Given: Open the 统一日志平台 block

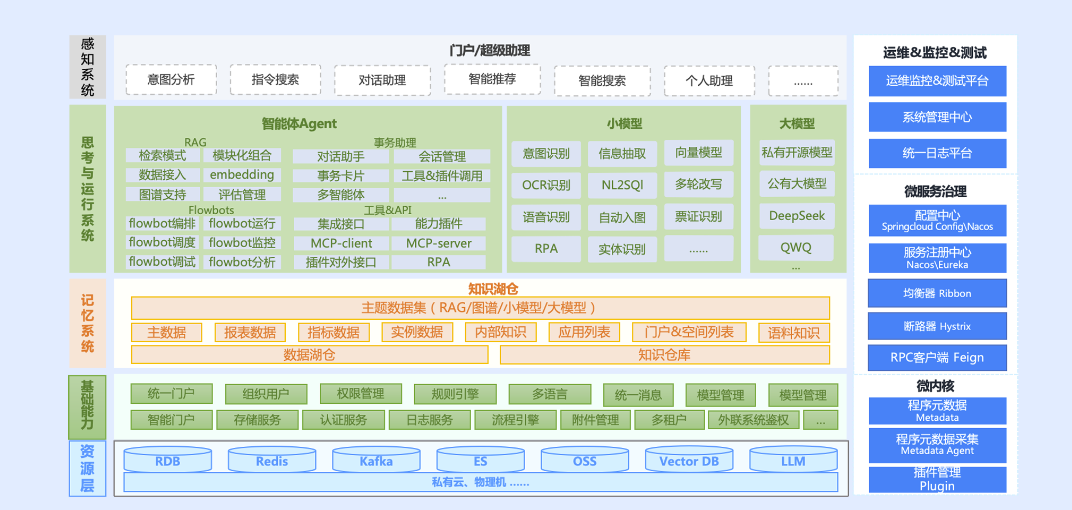Looking at the screenshot, I should (937, 153).
